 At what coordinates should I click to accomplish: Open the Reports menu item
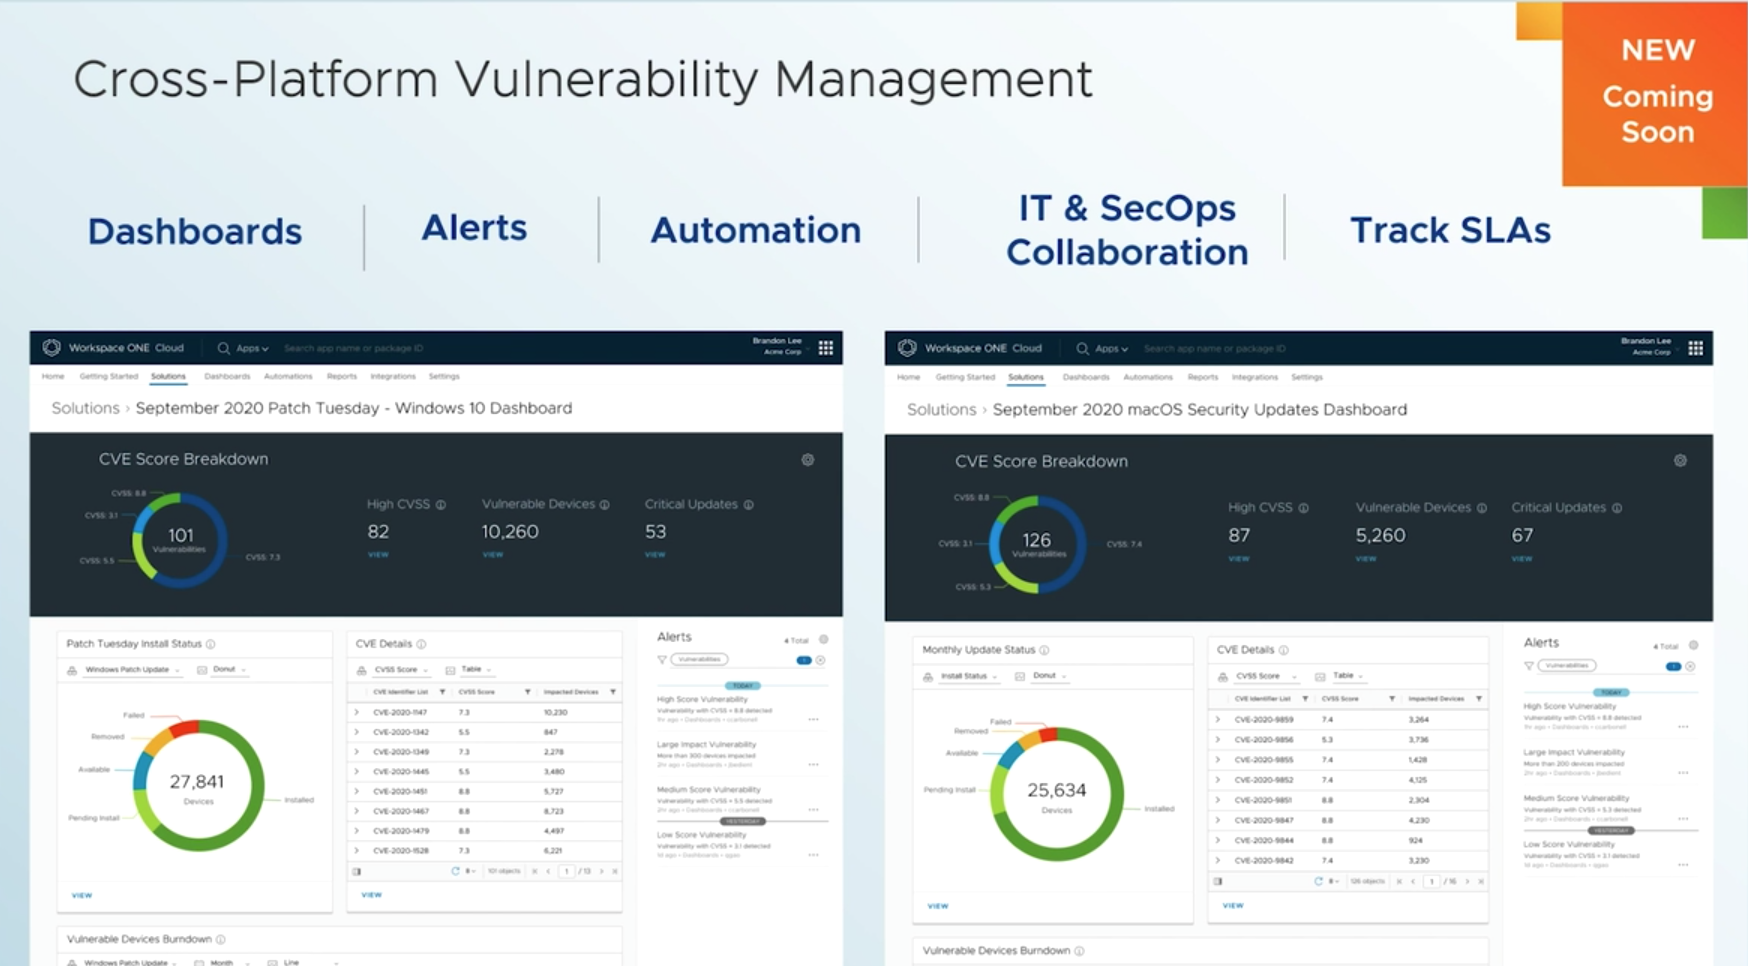342,376
